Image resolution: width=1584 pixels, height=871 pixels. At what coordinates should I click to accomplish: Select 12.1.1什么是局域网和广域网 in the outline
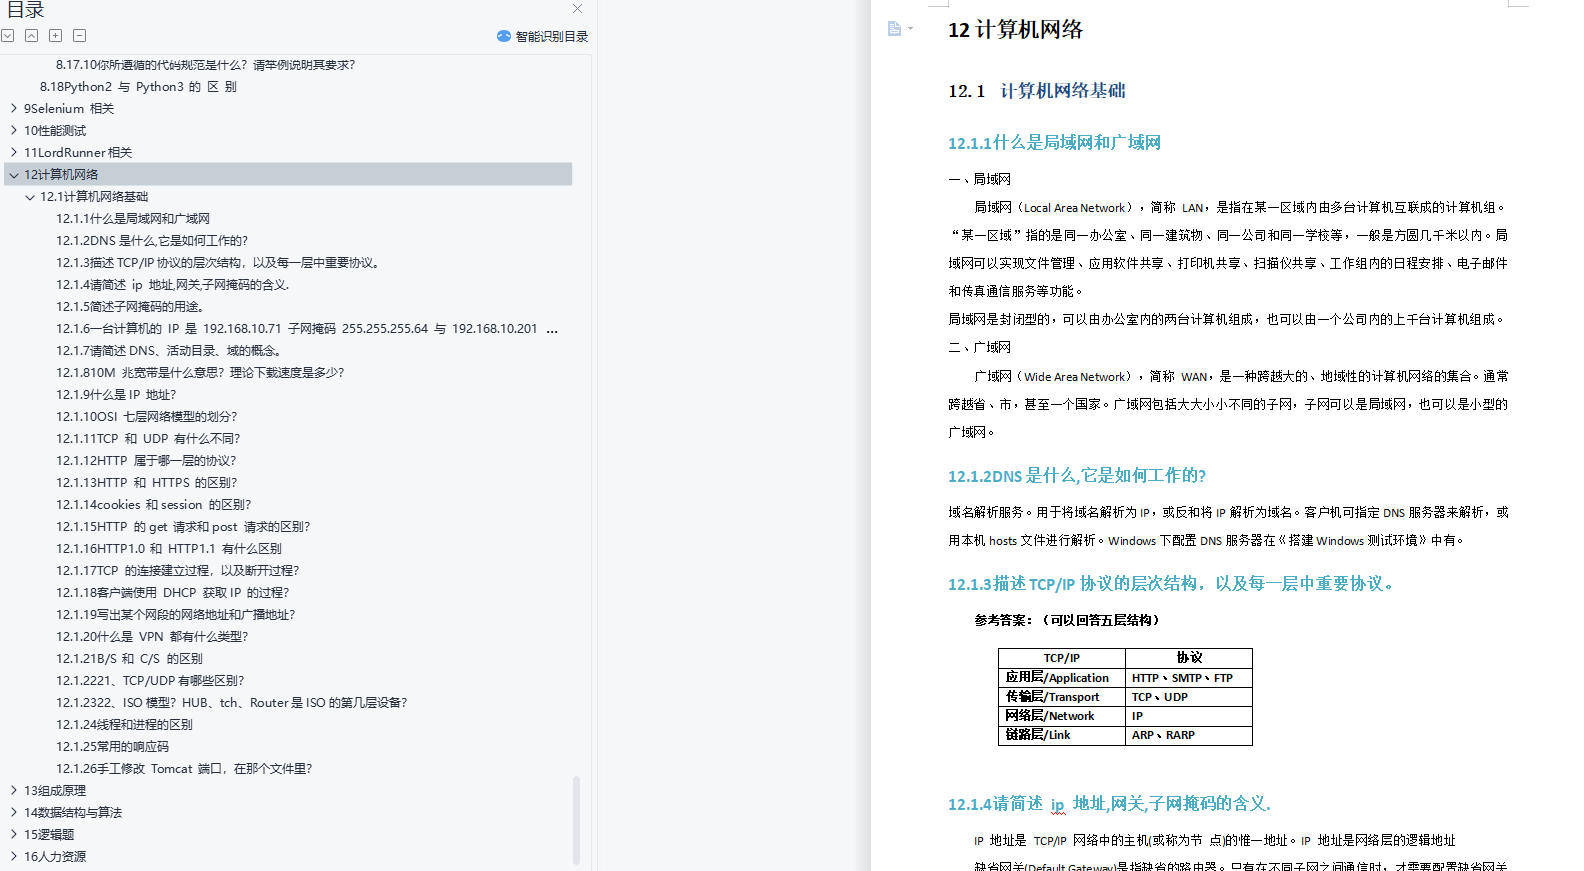(133, 218)
